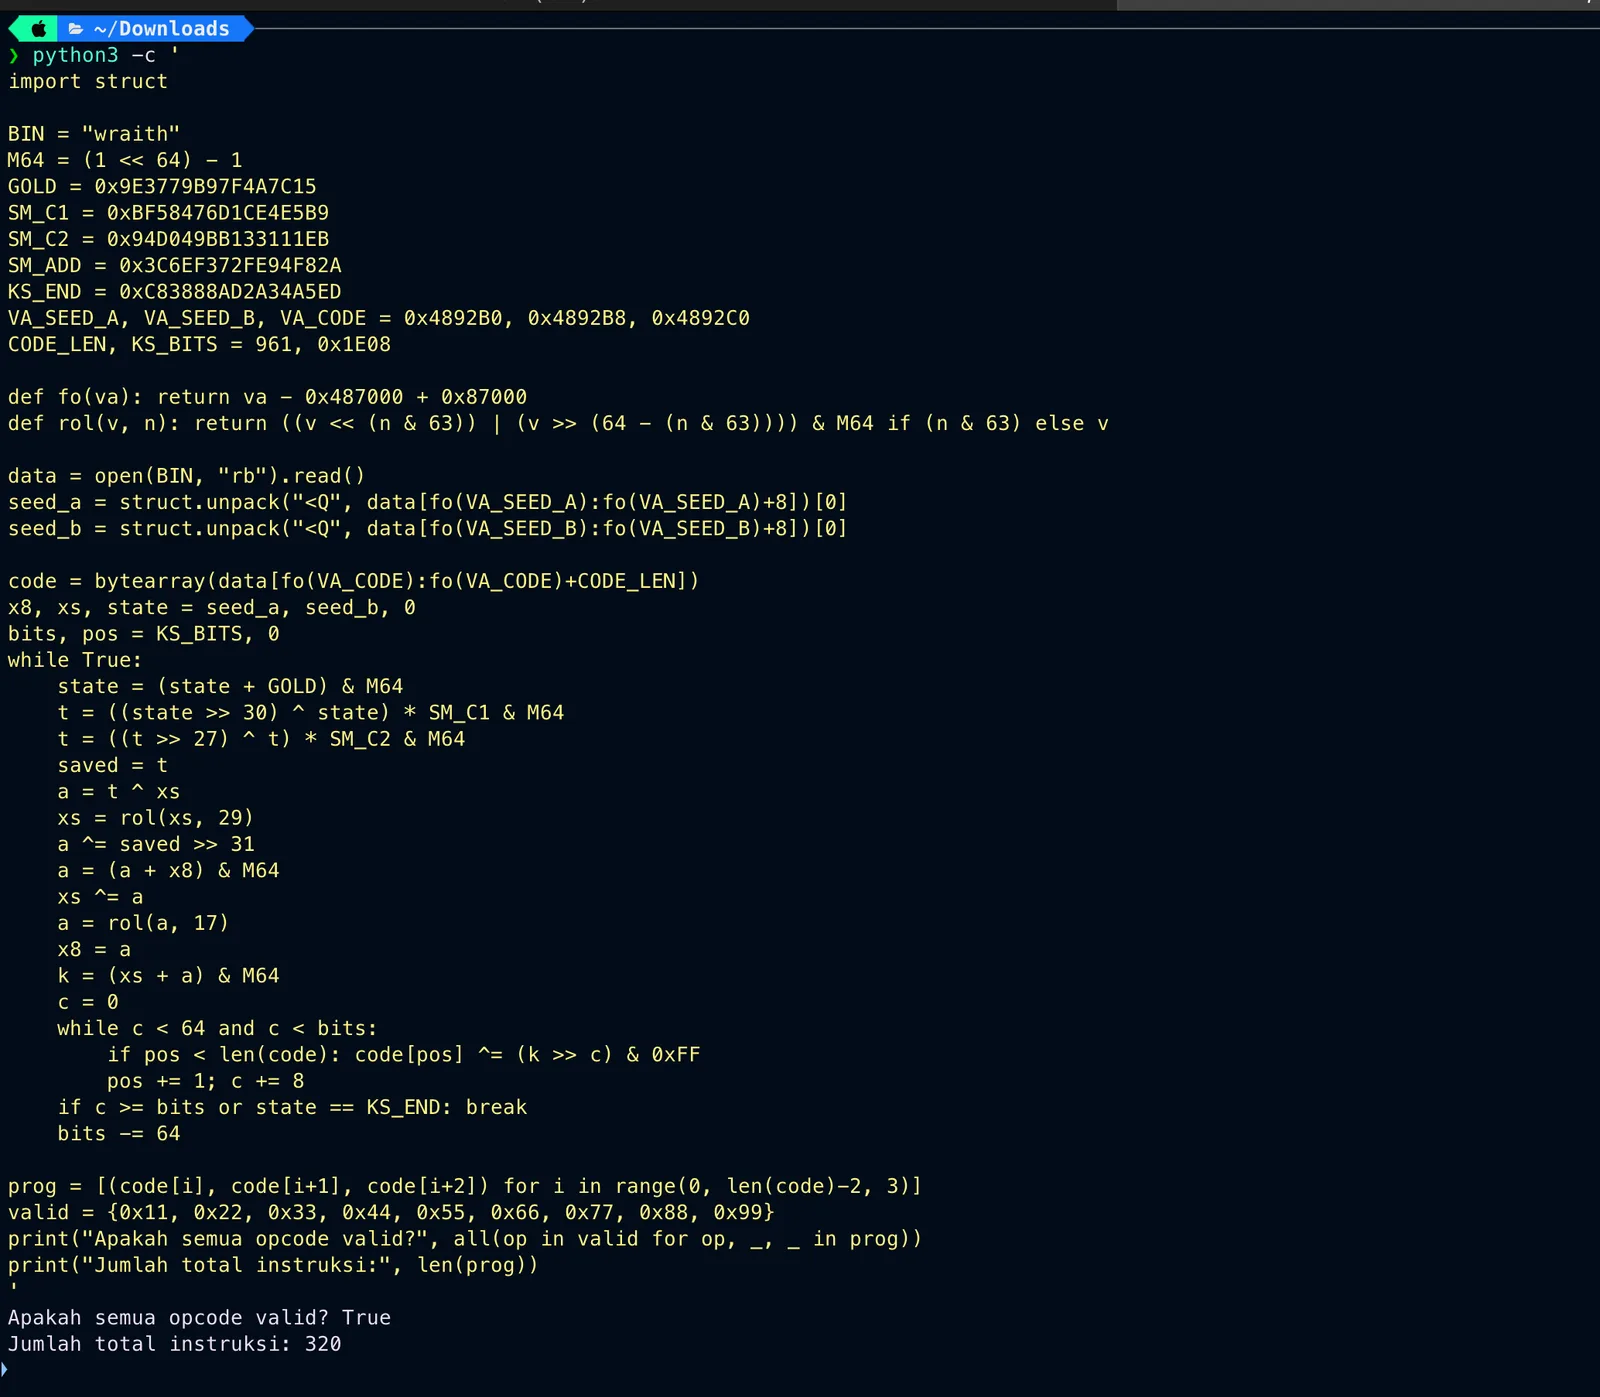The image size is (1600, 1397).
Task: Click the 'saved = t' line
Action: click(x=112, y=766)
